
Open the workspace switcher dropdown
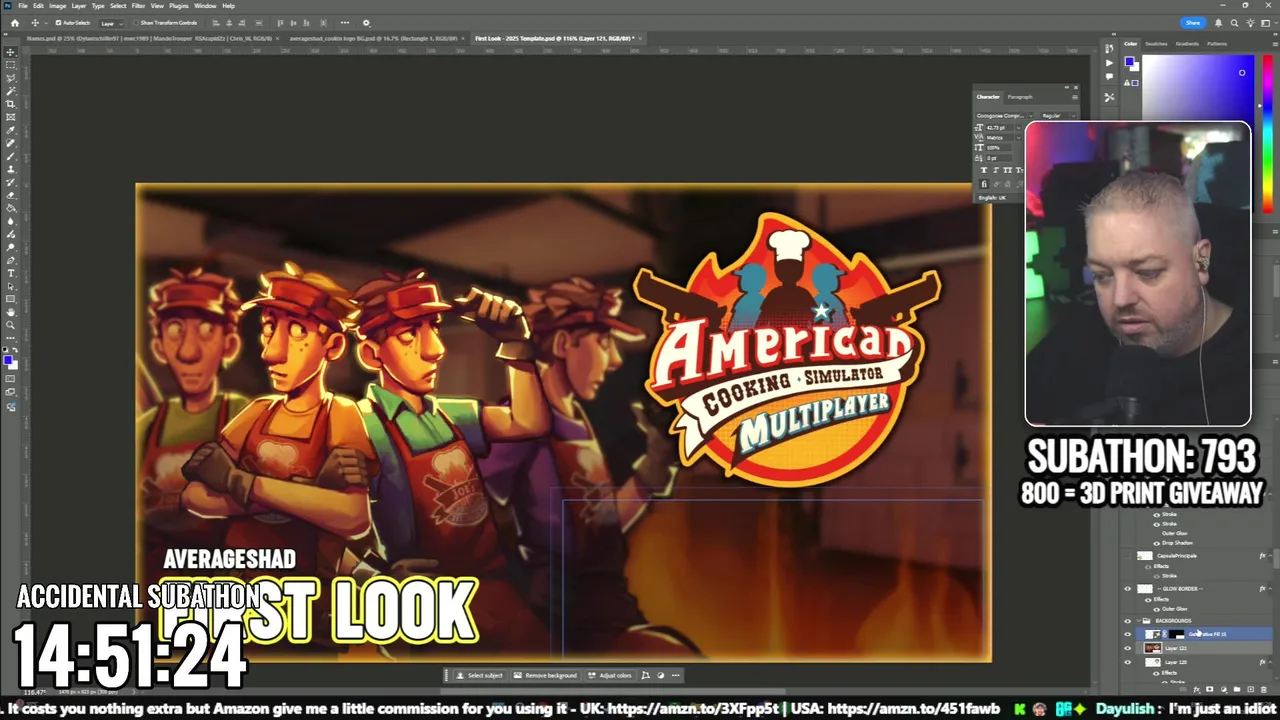pyautogui.click(x=1267, y=23)
